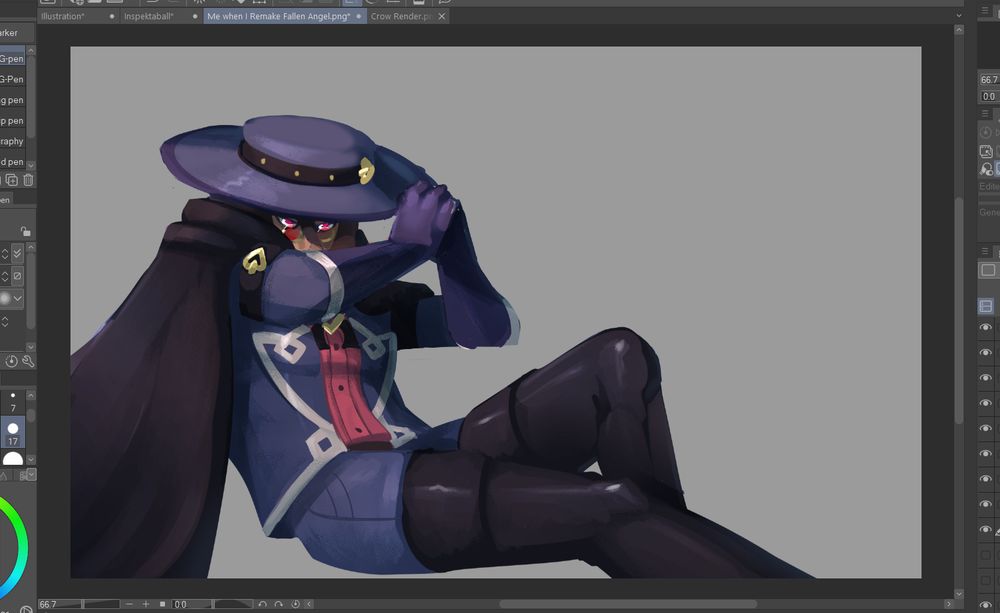This screenshot has height=613, width=1000.
Task: Select brush size 17 preset
Action: click(x=13, y=432)
